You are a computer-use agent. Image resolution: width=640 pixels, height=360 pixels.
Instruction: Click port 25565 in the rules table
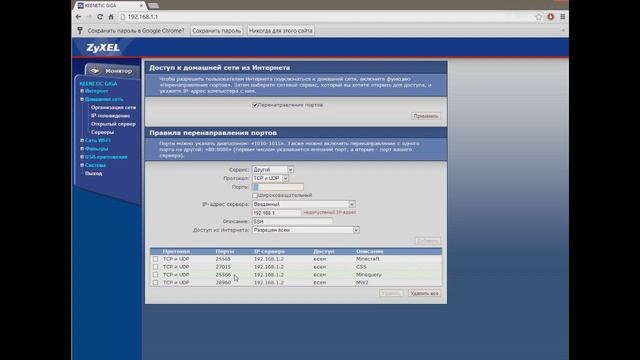(223, 259)
